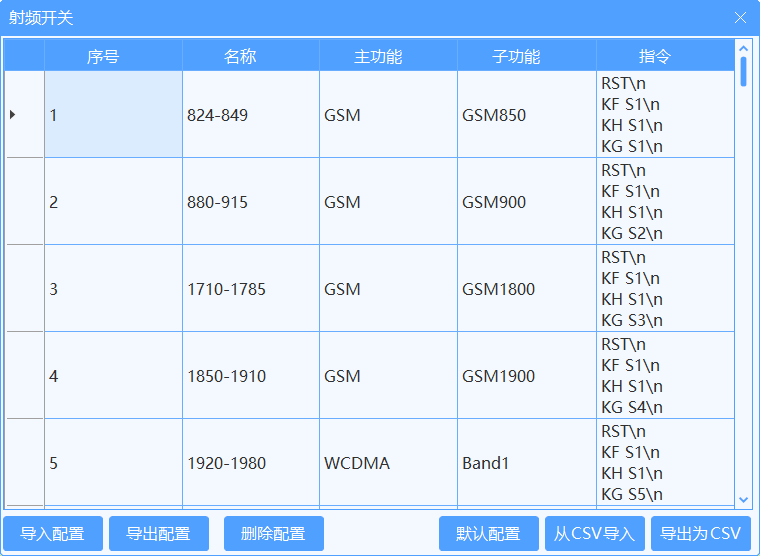Select row header with current-row arrow
The width and height of the screenshot is (760, 556).
(x=24, y=114)
